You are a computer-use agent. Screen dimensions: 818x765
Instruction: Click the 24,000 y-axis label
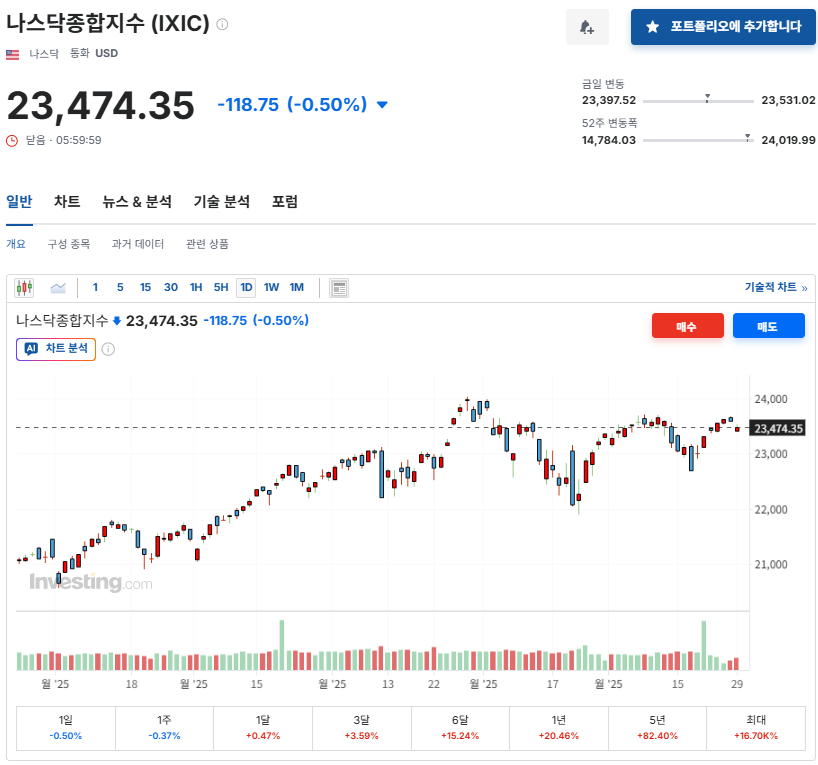pos(771,399)
